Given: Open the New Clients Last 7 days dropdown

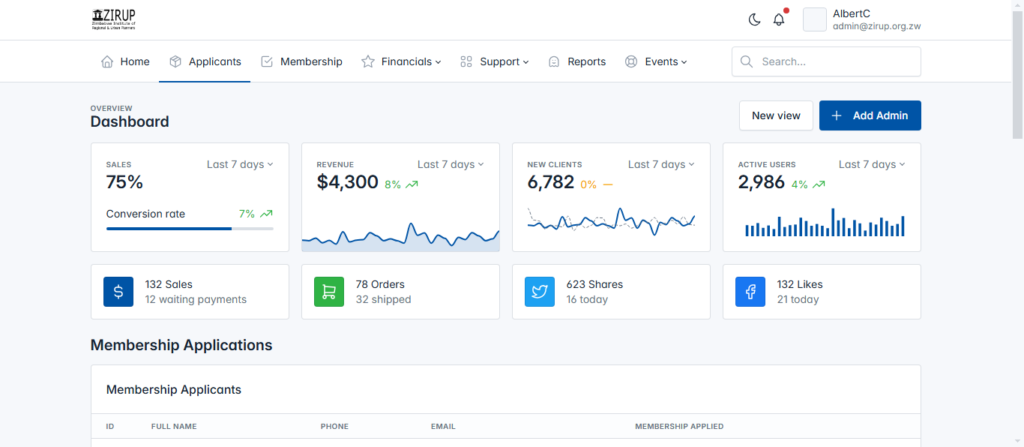Looking at the screenshot, I should click(x=661, y=164).
